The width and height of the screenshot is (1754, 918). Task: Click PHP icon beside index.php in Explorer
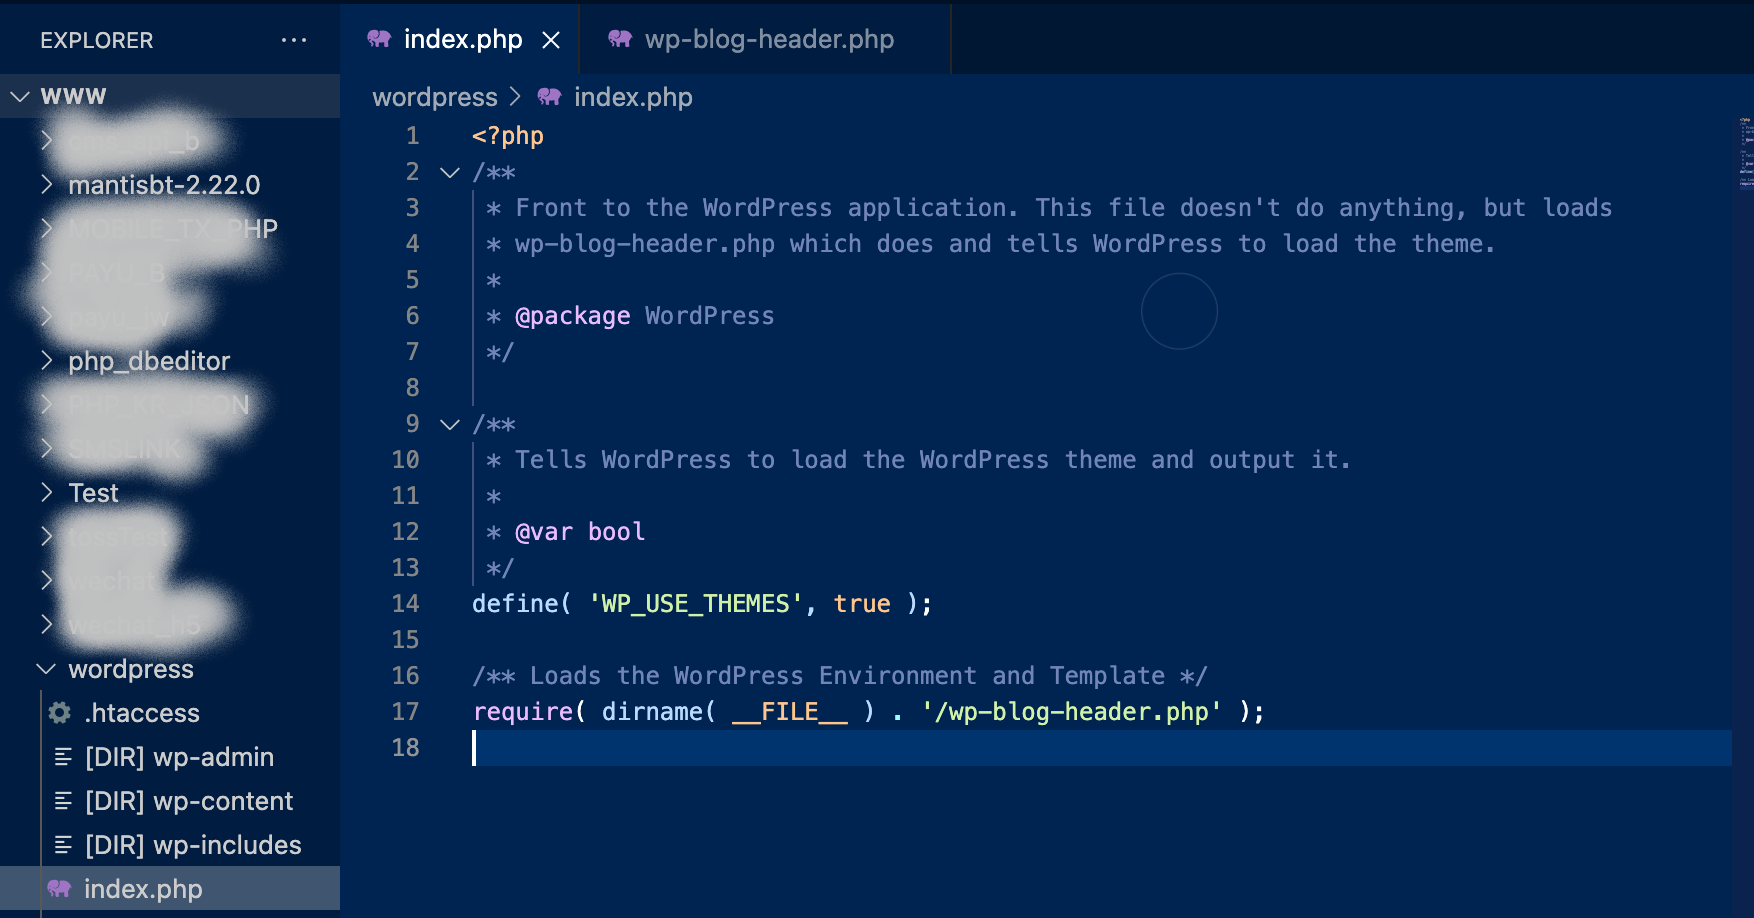(x=60, y=889)
